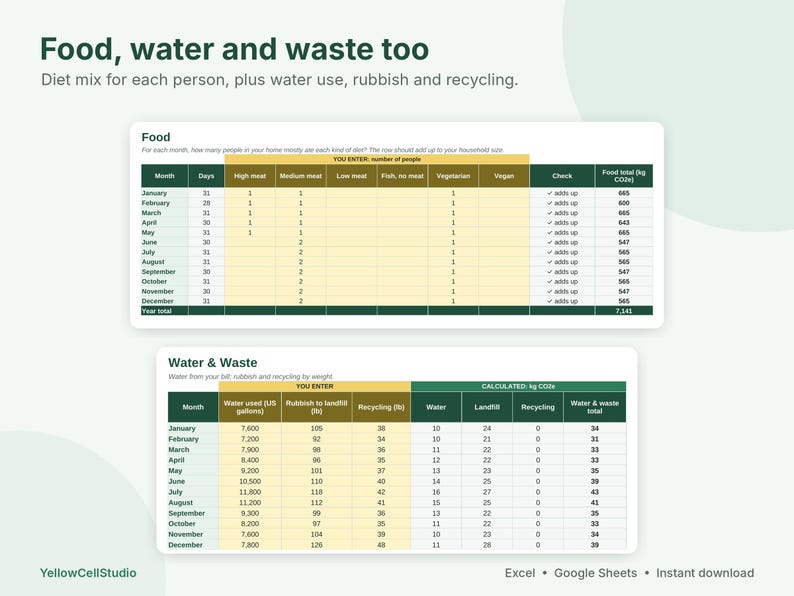Click April's food total 643
The width and height of the screenshot is (794, 596).
pos(624,222)
